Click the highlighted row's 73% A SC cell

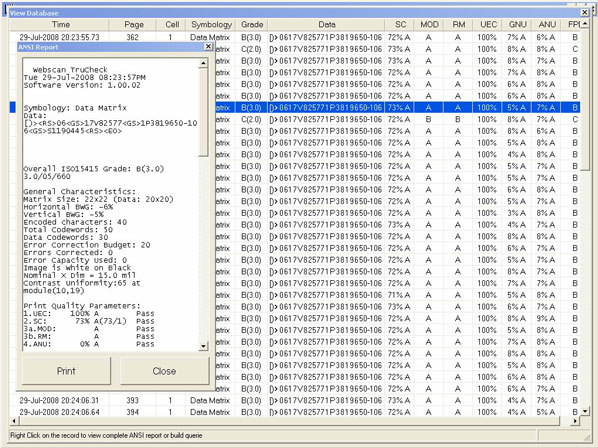click(x=399, y=108)
